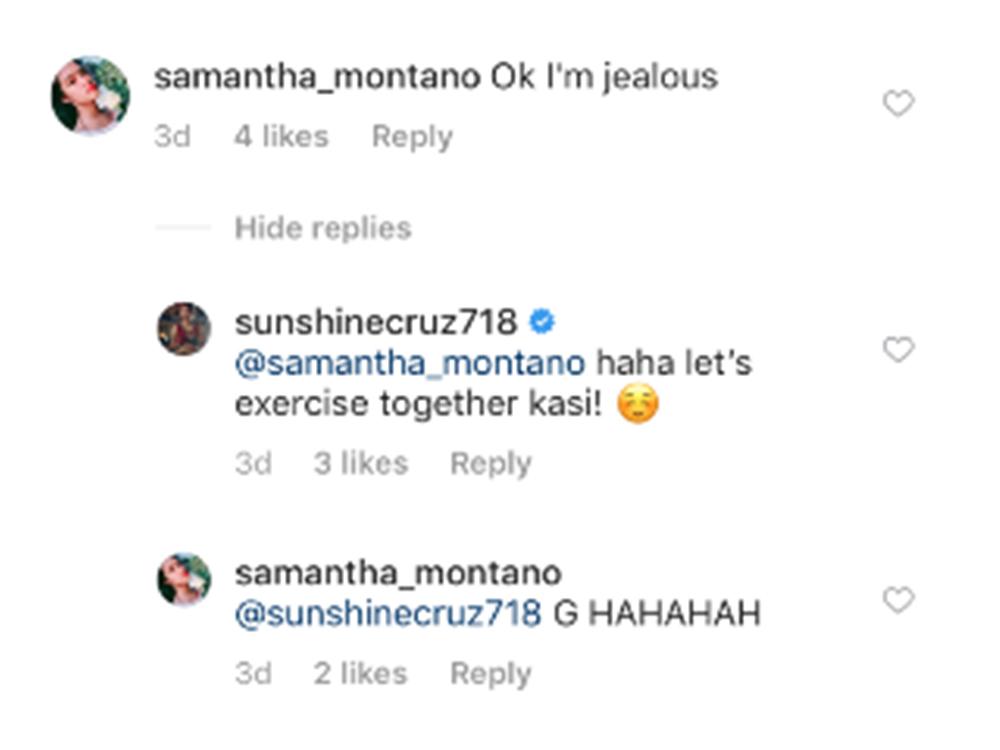
Task: Like the "G HAHAHAH" reply
Action: 898,600
